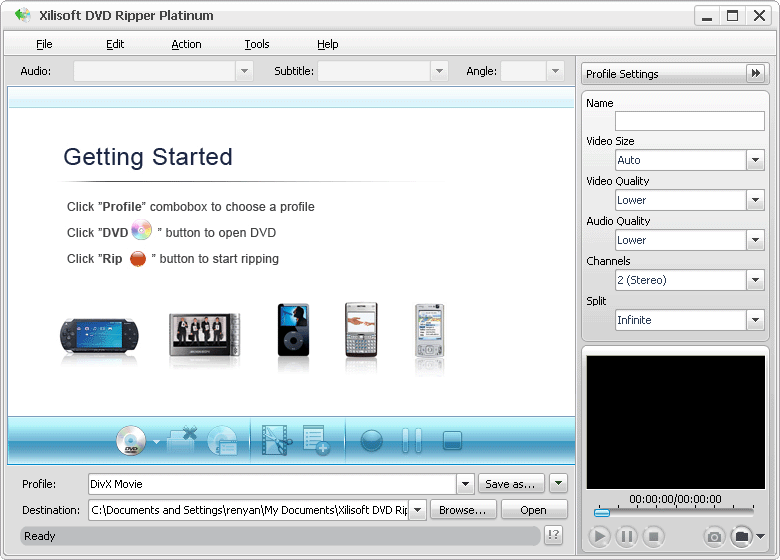Open the Help menu
780x560 pixels.
point(327,44)
